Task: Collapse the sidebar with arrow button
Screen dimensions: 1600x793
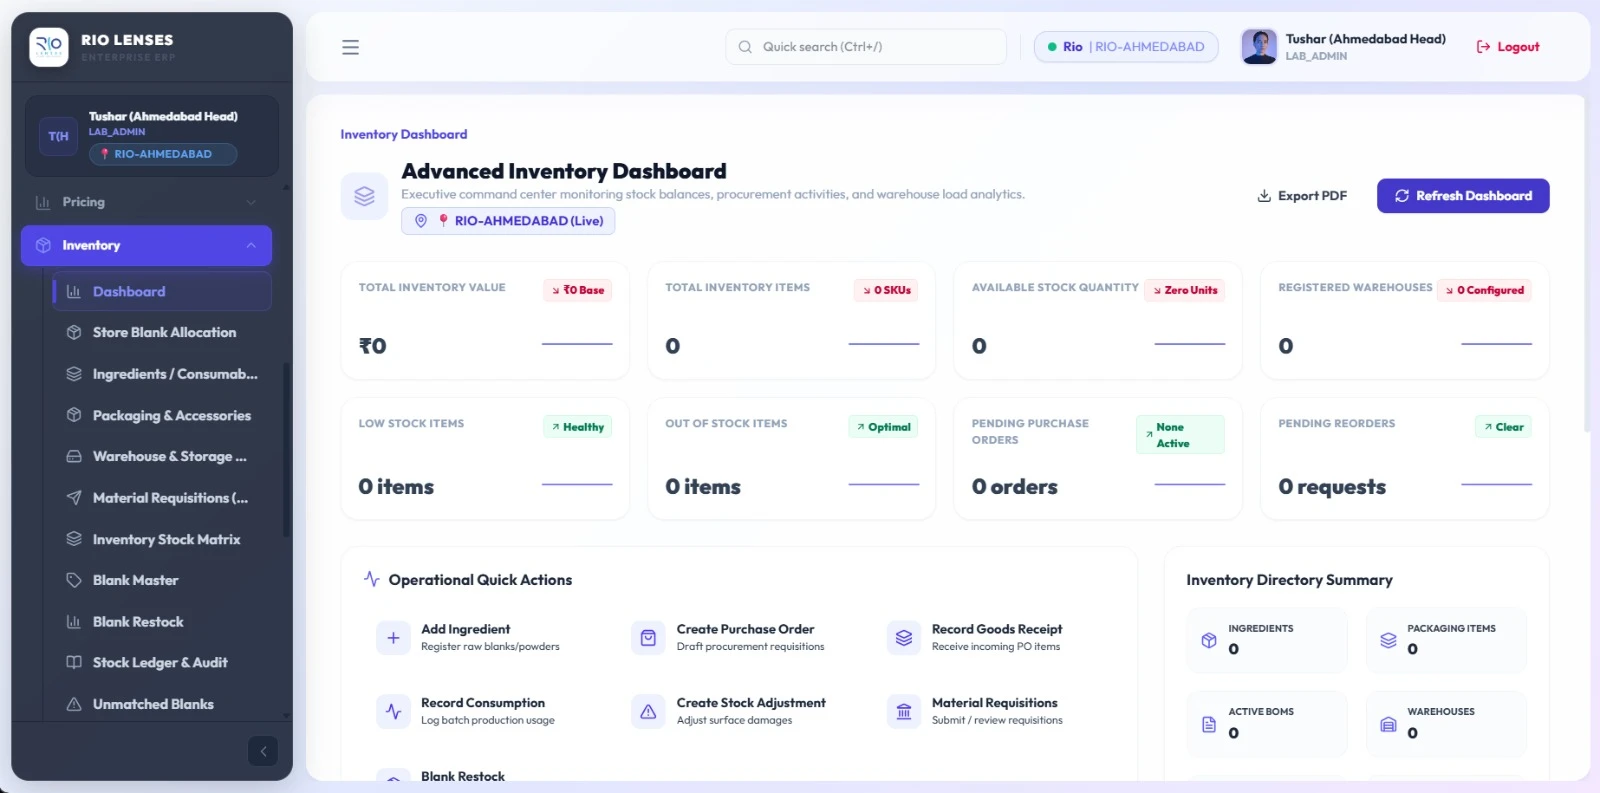Action: pos(263,751)
